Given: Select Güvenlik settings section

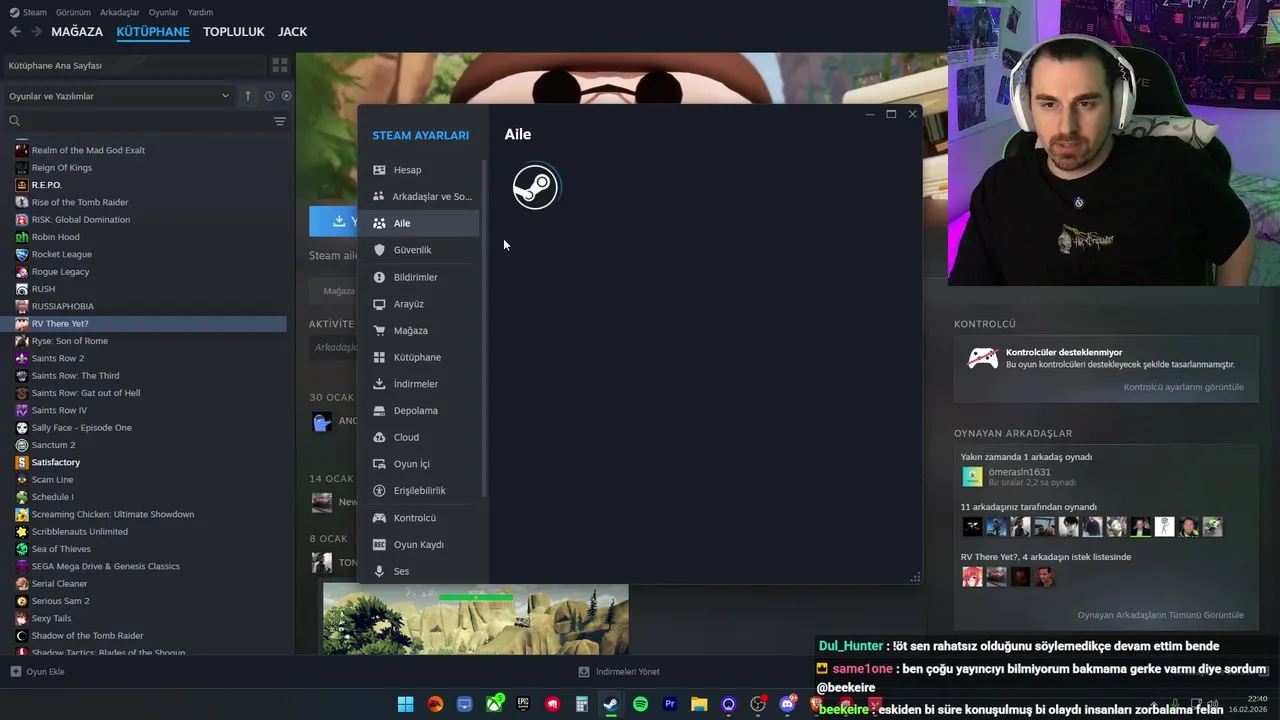Looking at the screenshot, I should 422,250.
